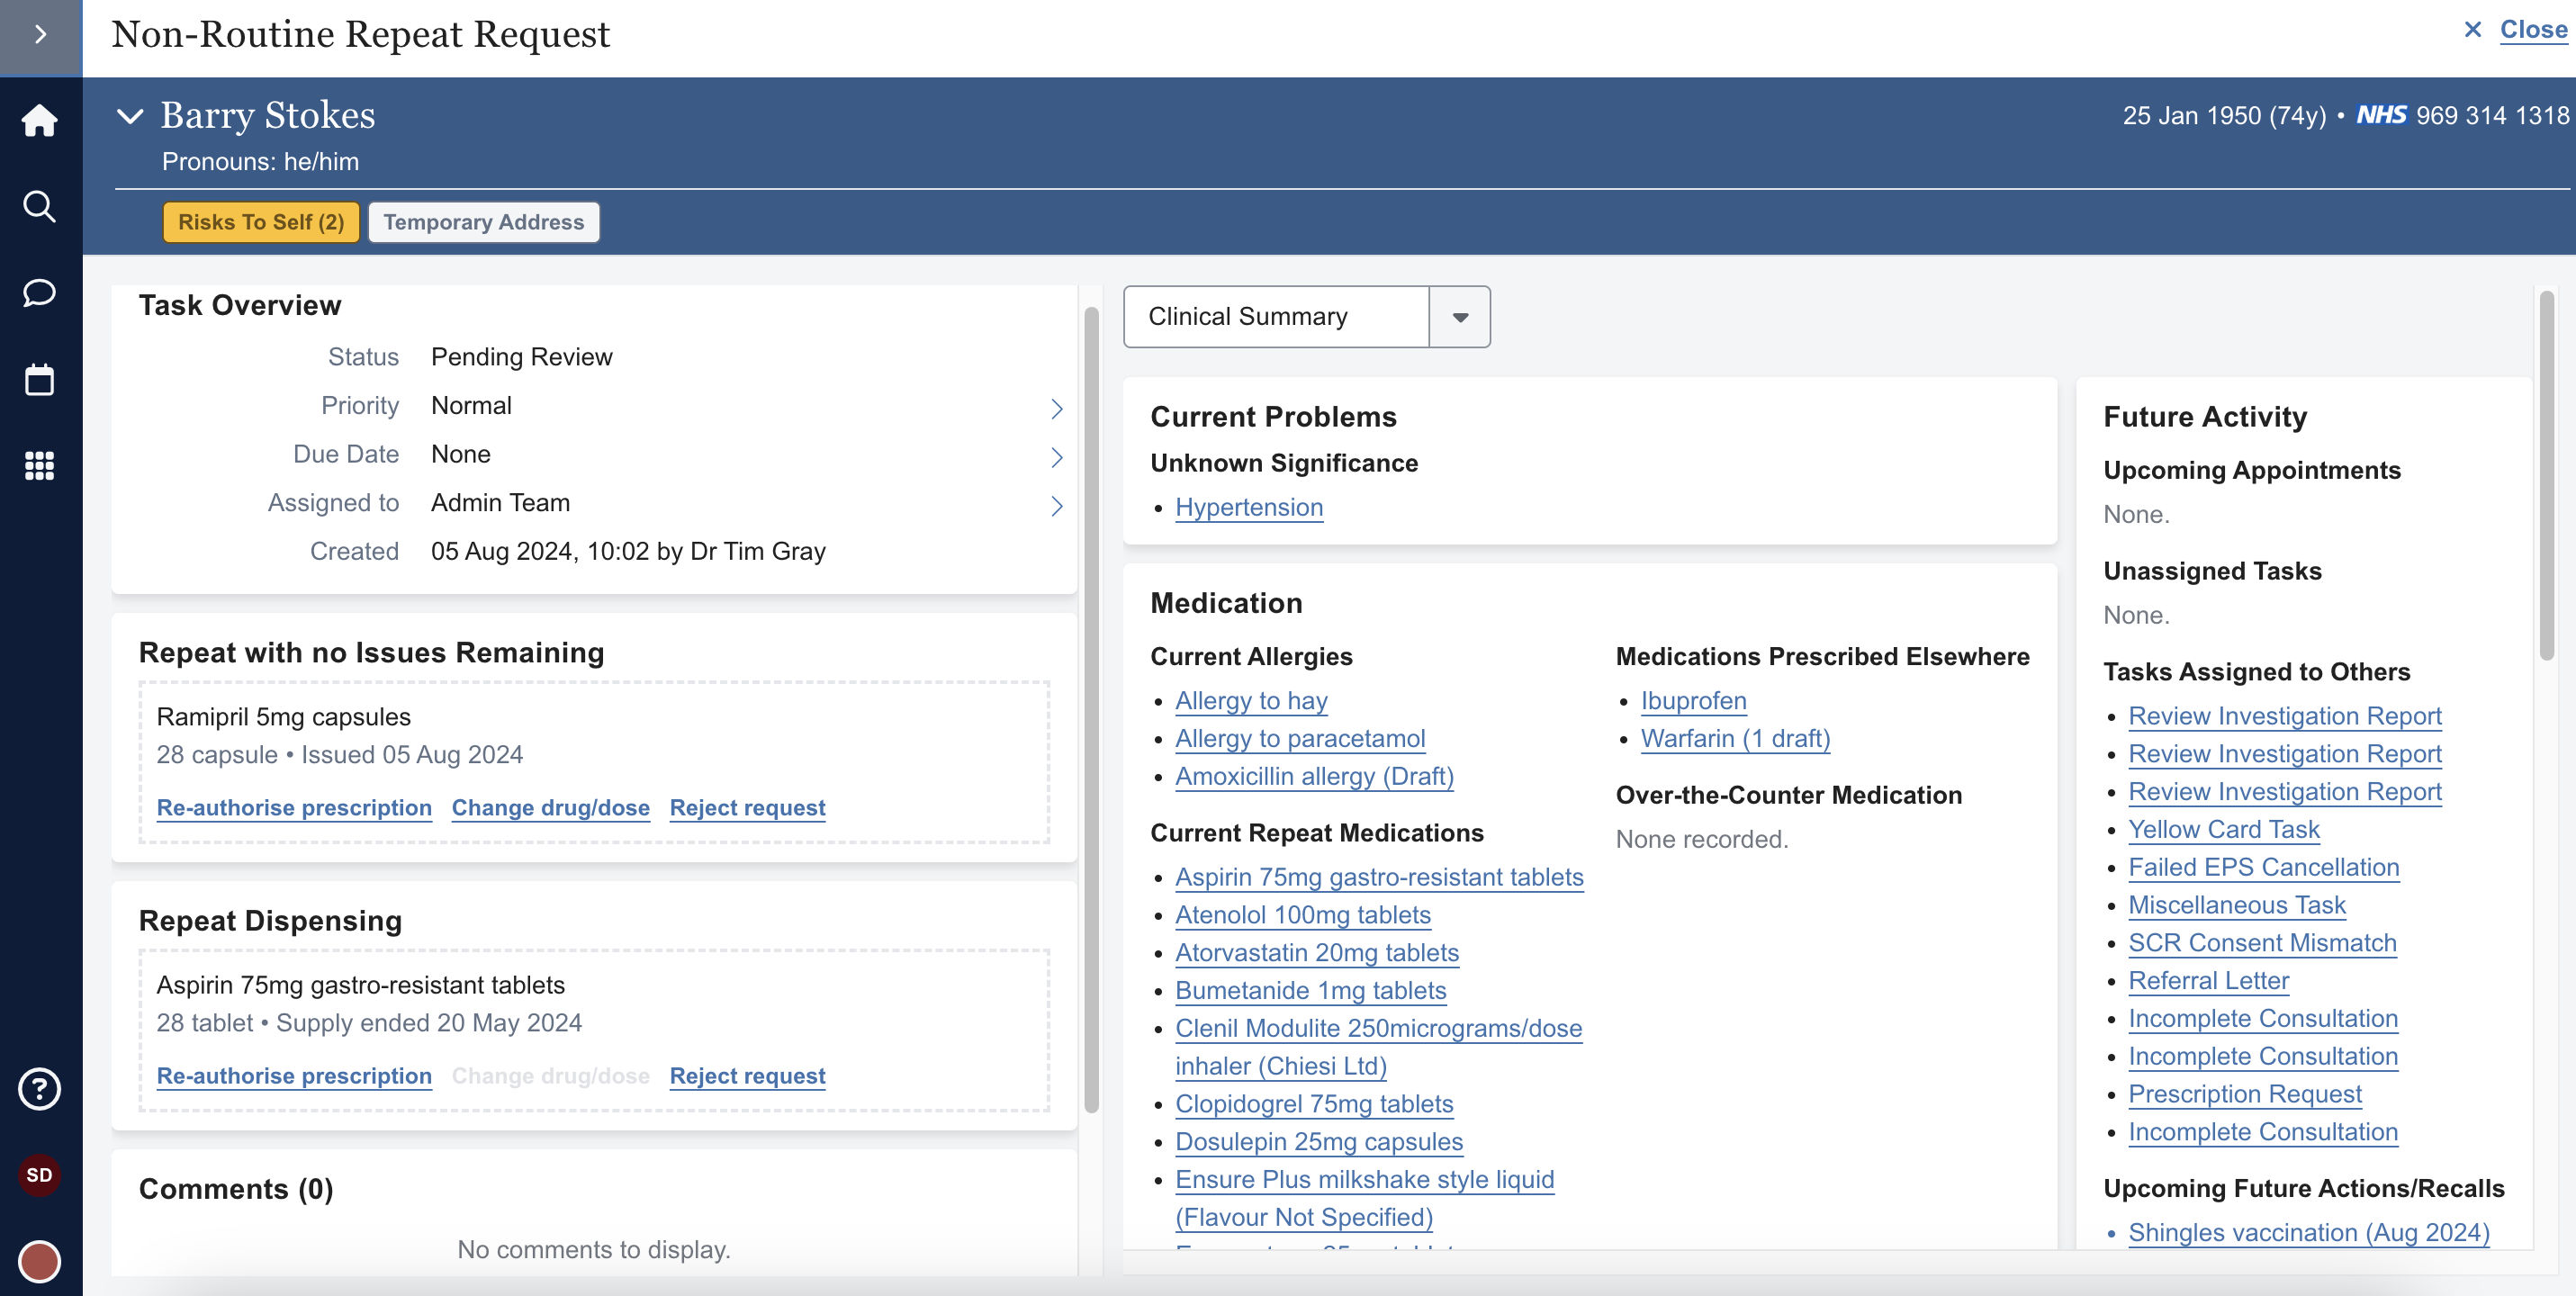Open the apps grid icon
Image resolution: width=2576 pixels, height=1296 pixels.
click(x=40, y=466)
